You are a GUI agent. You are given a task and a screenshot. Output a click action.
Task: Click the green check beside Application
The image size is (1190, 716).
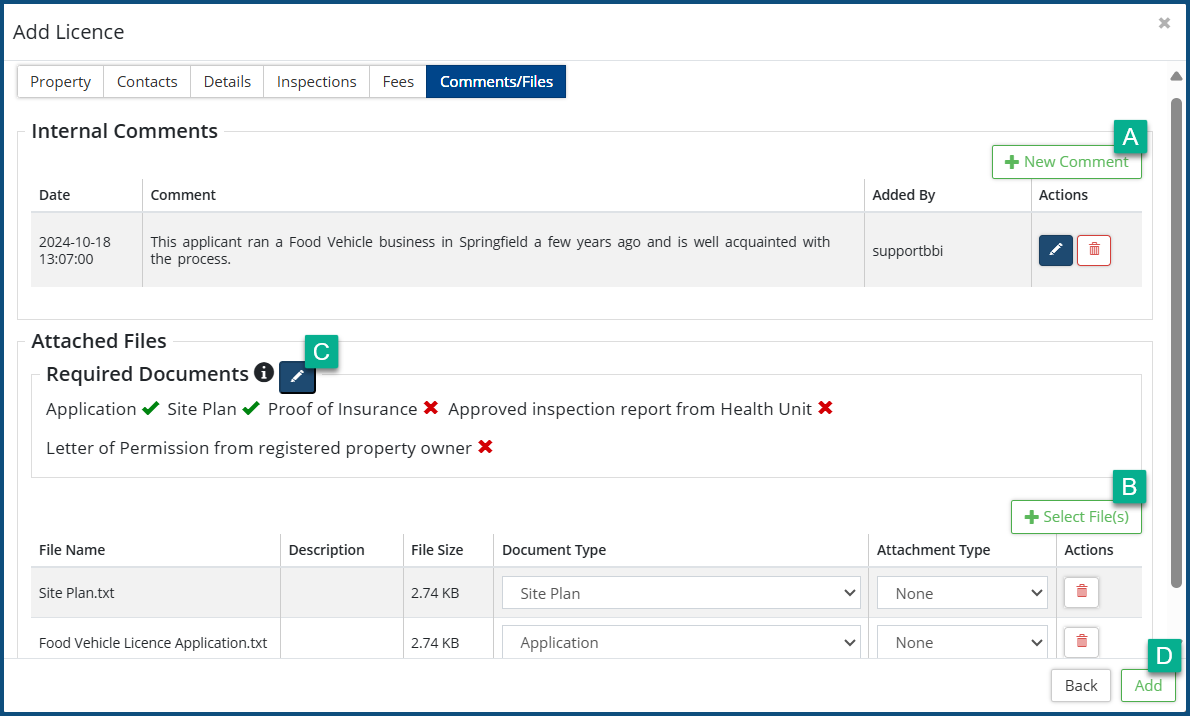click(150, 408)
